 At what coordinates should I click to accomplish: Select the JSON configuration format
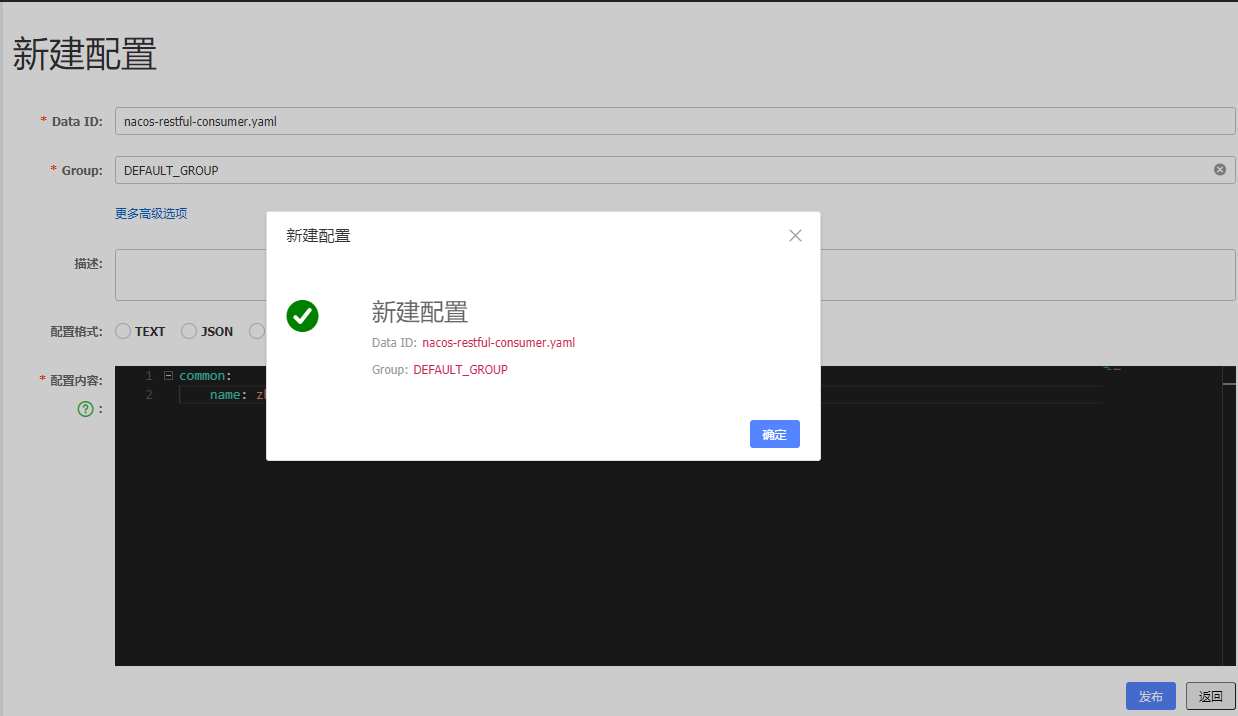[x=188, y=331]
